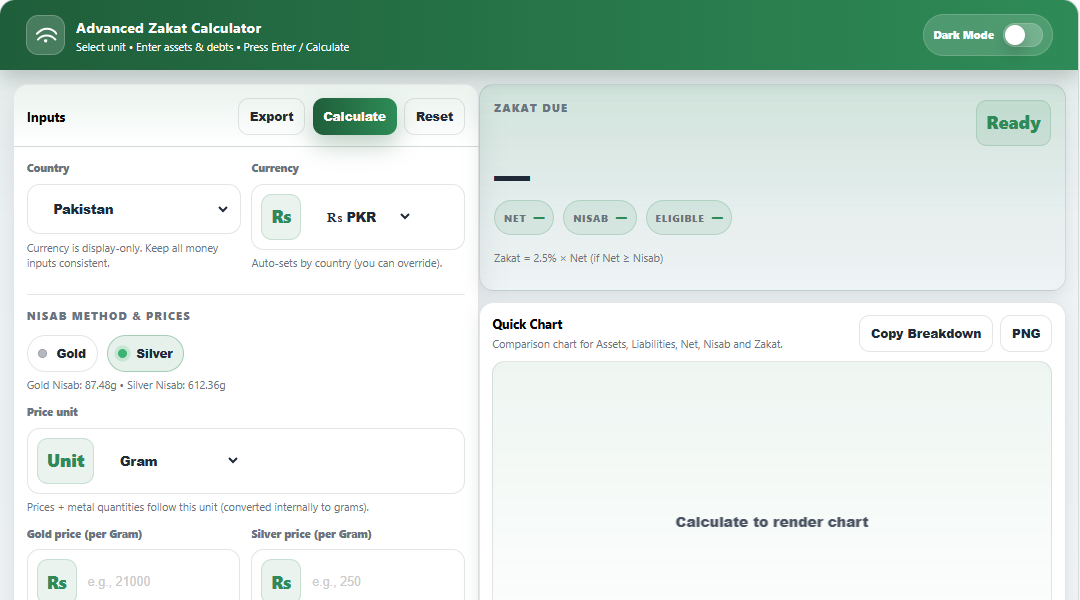Click the Gold price input field

click(155, 581)
